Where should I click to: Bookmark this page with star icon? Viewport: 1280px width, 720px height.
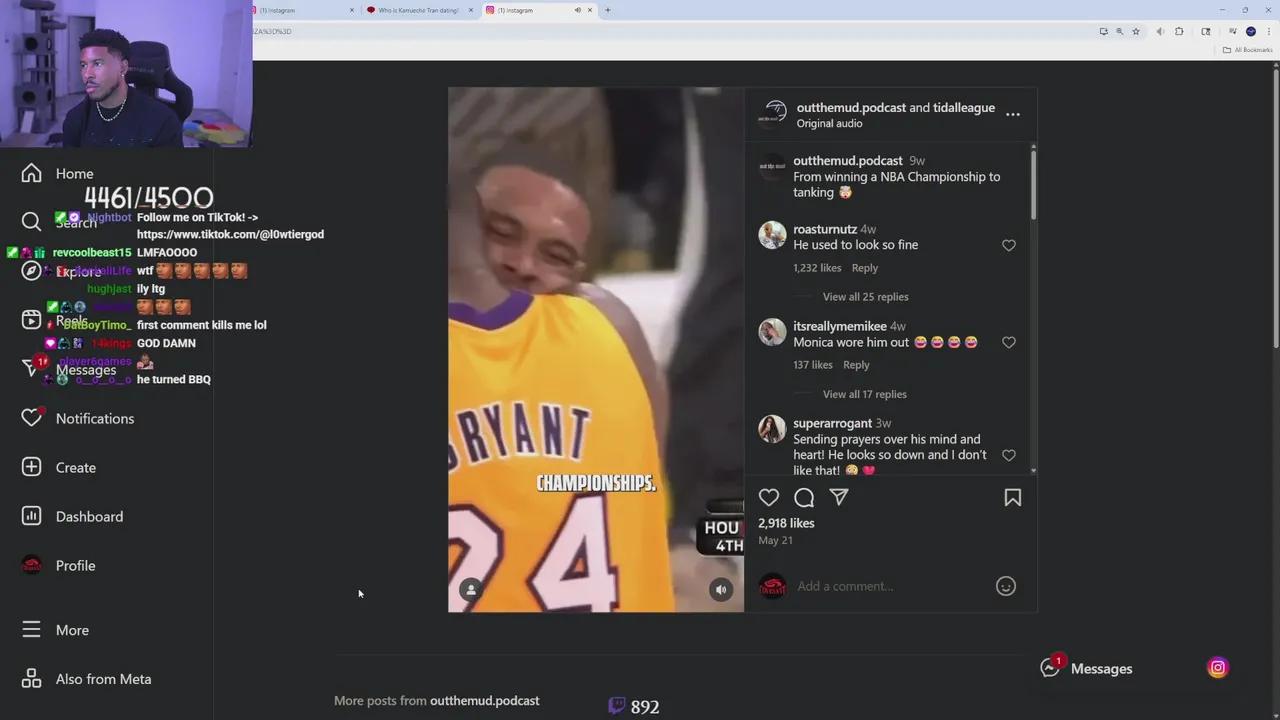(1136, 31)
